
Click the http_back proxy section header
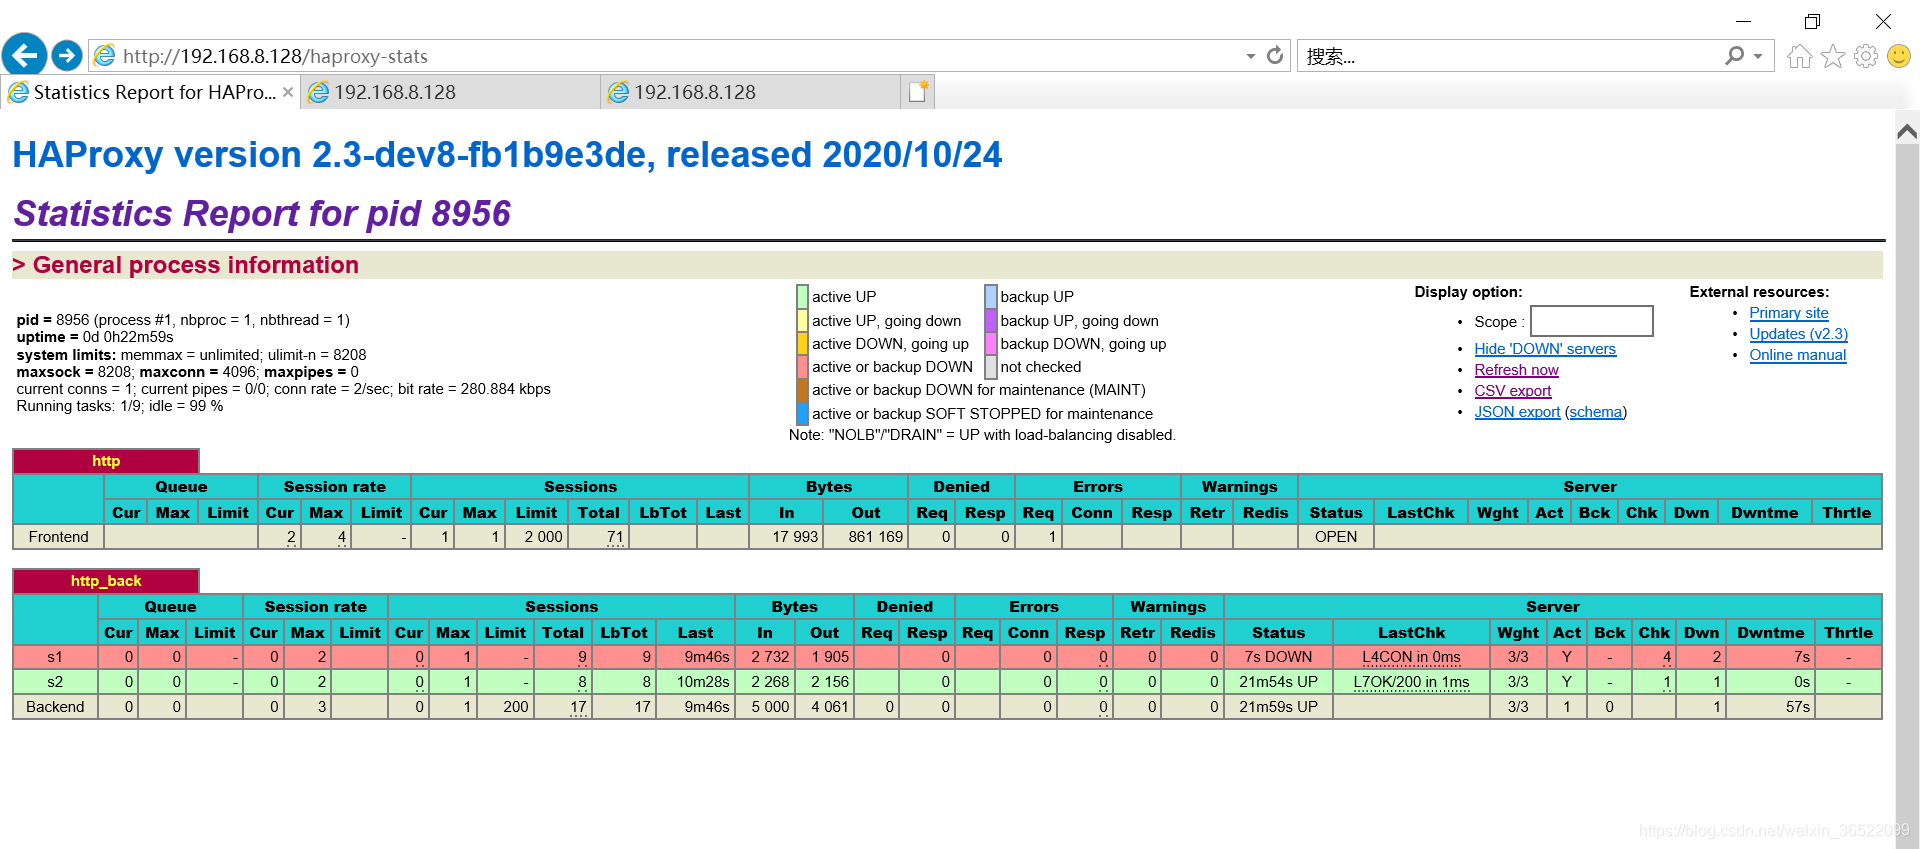(x=106, y=581)
